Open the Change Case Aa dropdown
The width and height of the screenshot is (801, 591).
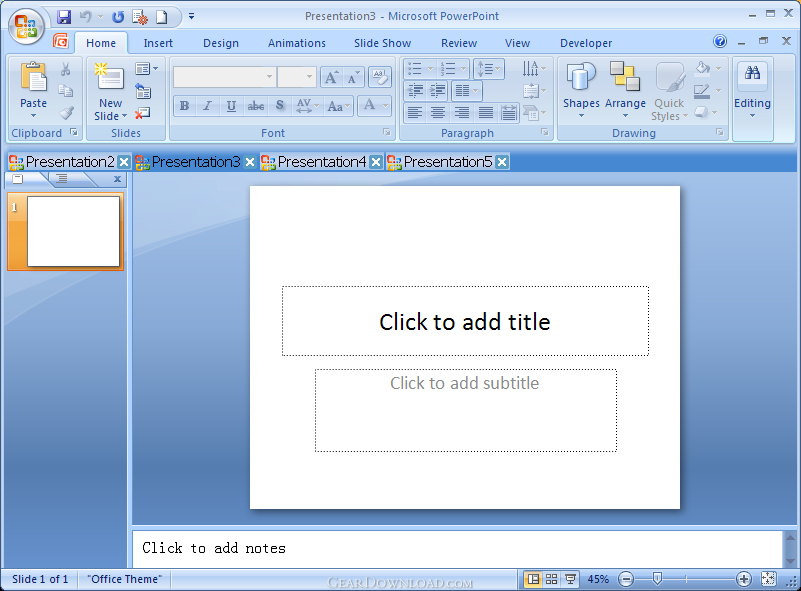click(339, 106)
